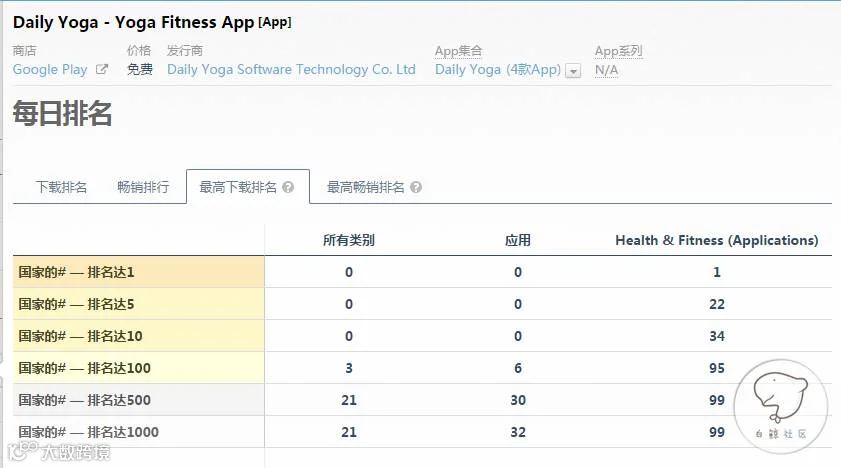This screenshot has height=468, width=841.
Task: Select the 国家的# — 排名达5 row label
Action: [76, 304]
